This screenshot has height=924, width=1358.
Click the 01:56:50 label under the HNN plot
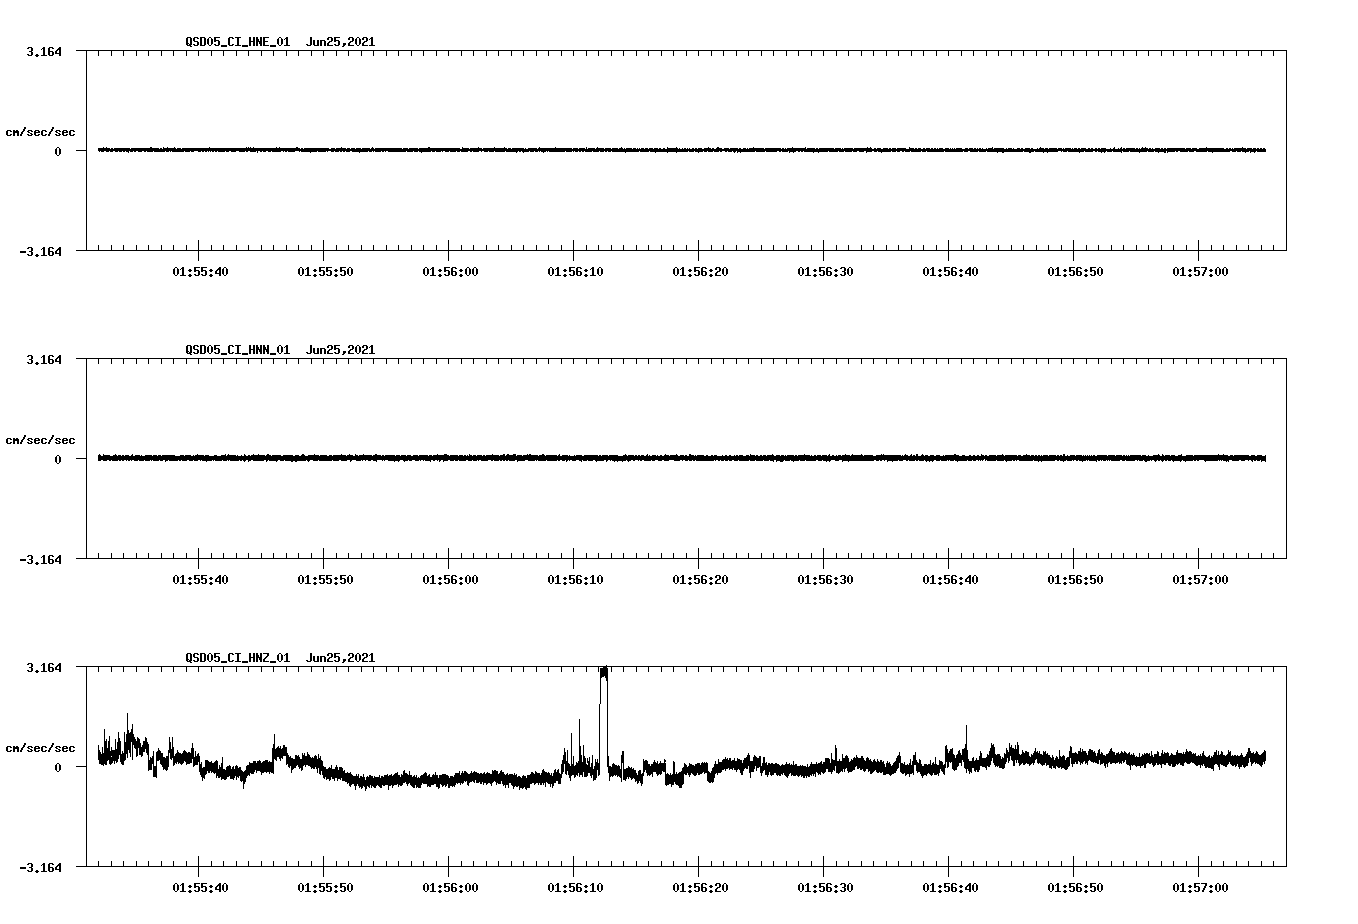pos(1074,580)
